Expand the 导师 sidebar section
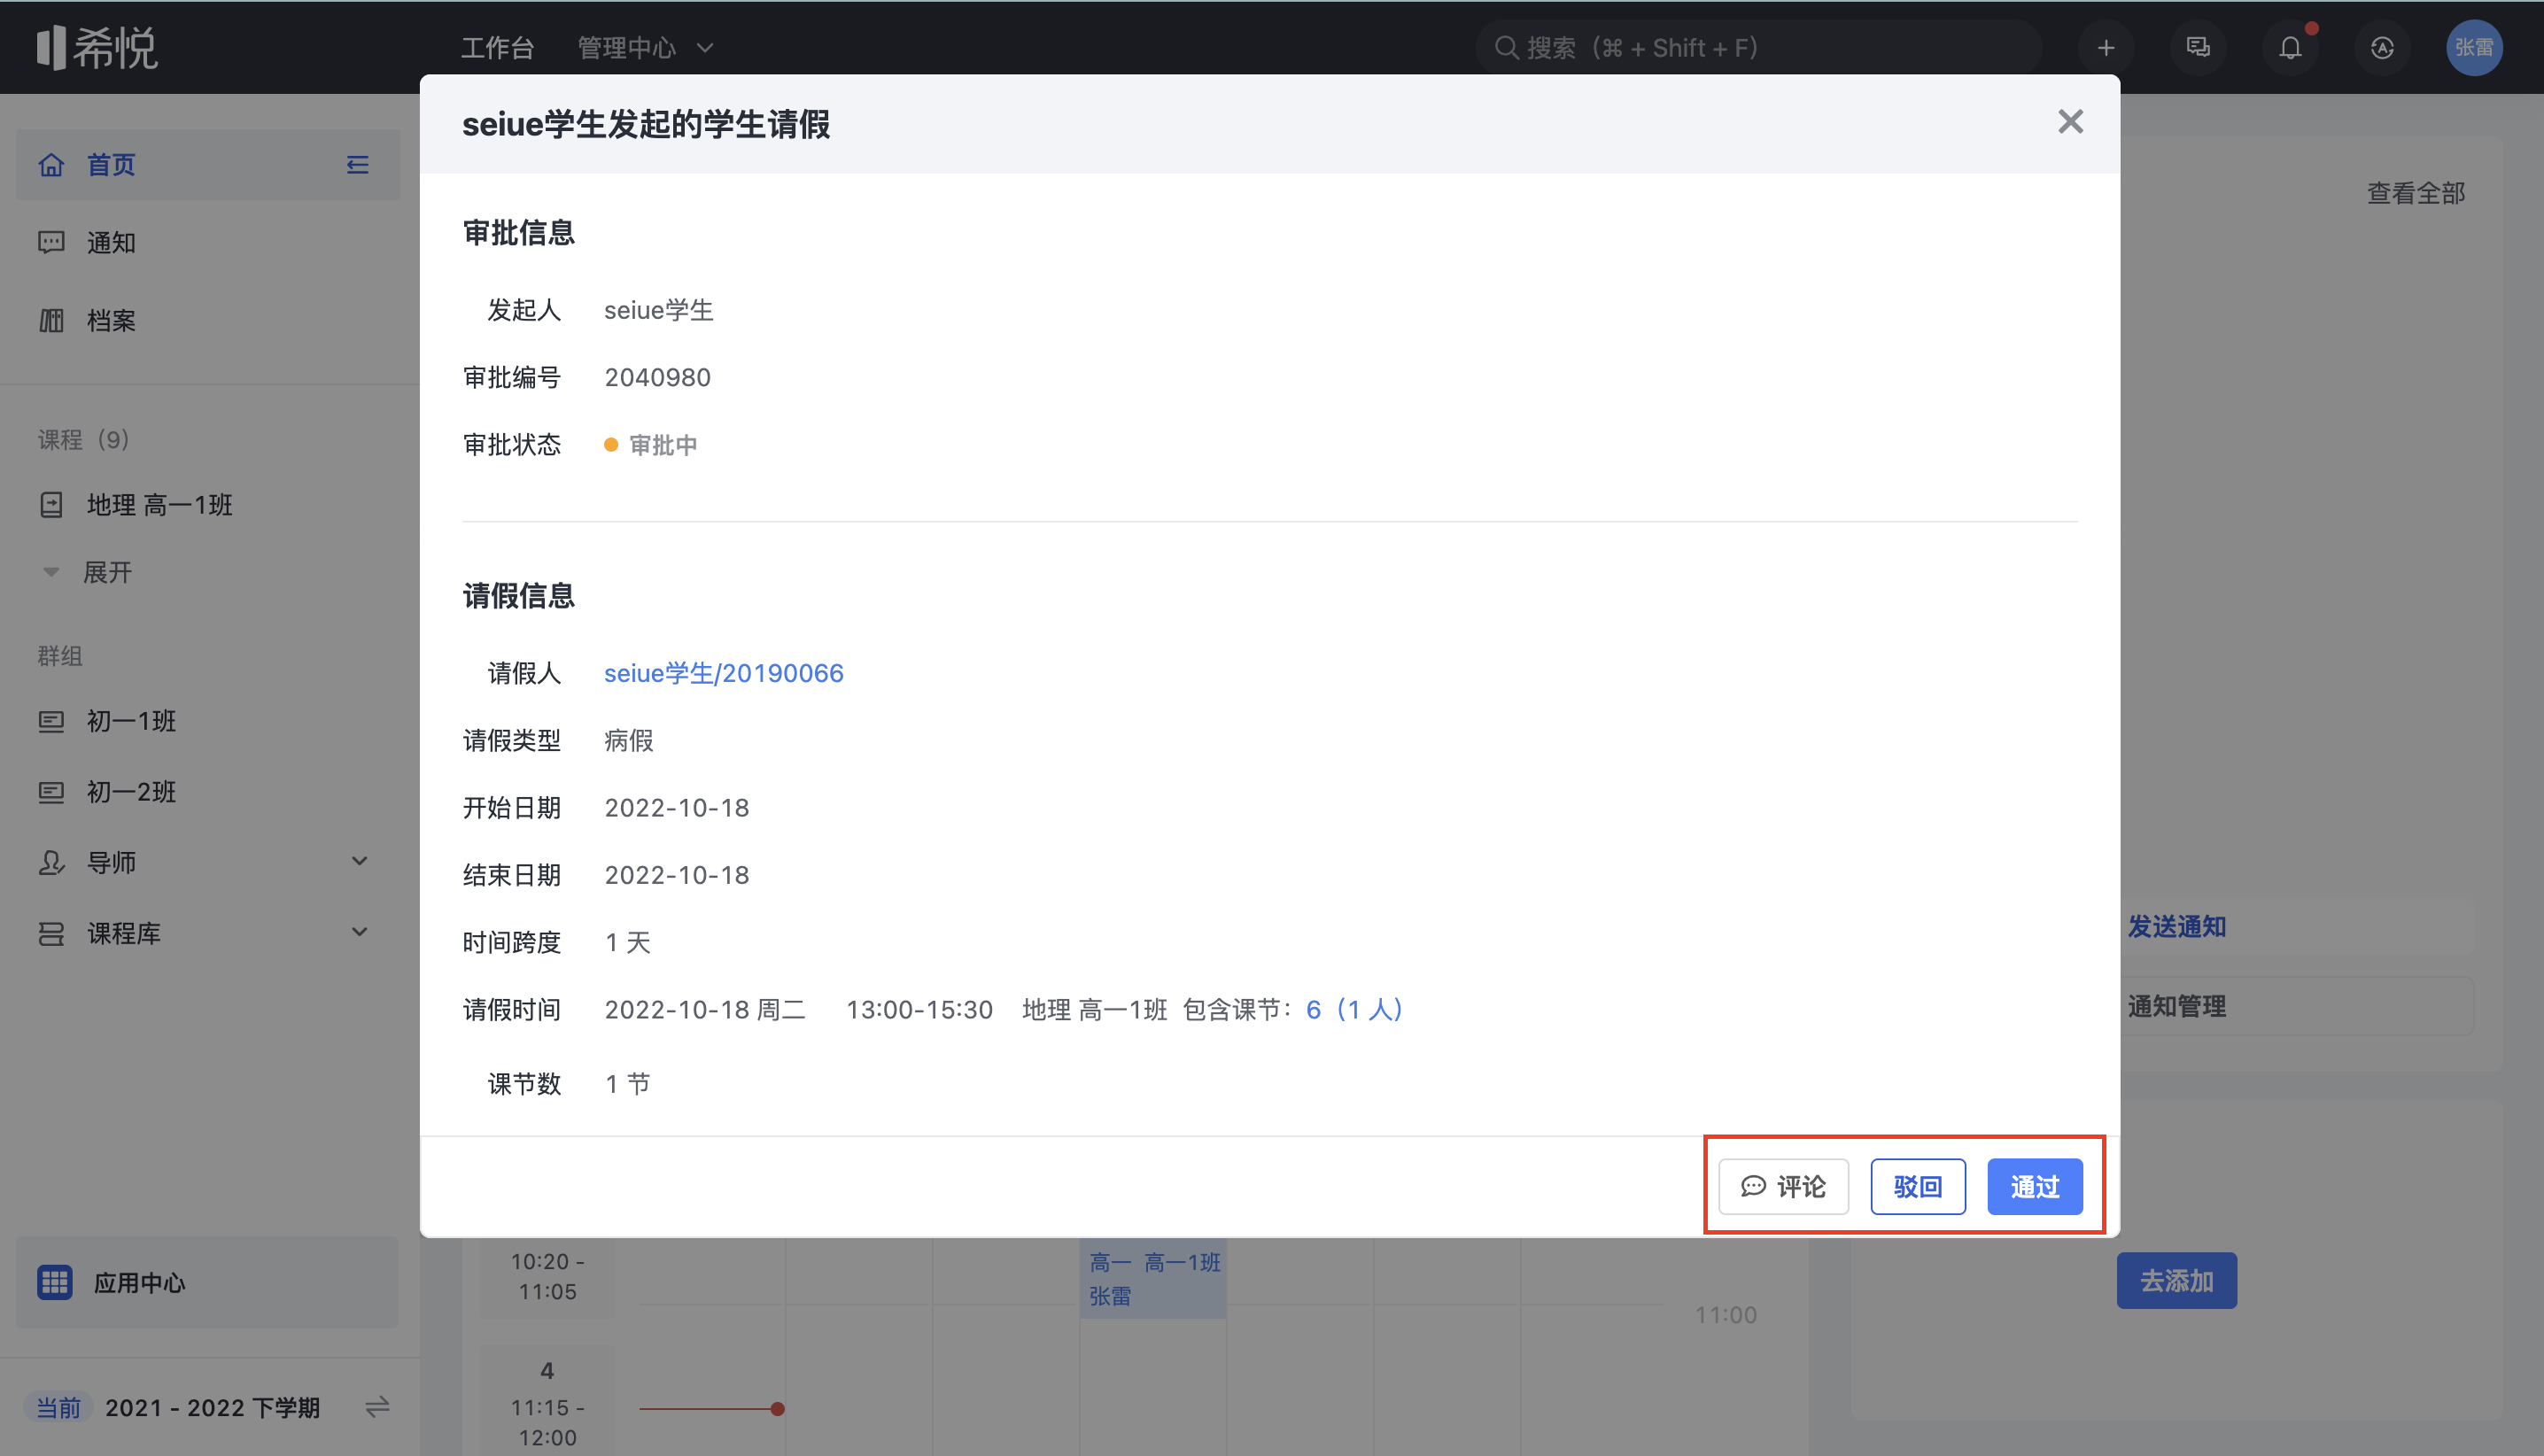Image resolution: width=2544 pixels, height=1456 pixels. click(x=360, y=861)
